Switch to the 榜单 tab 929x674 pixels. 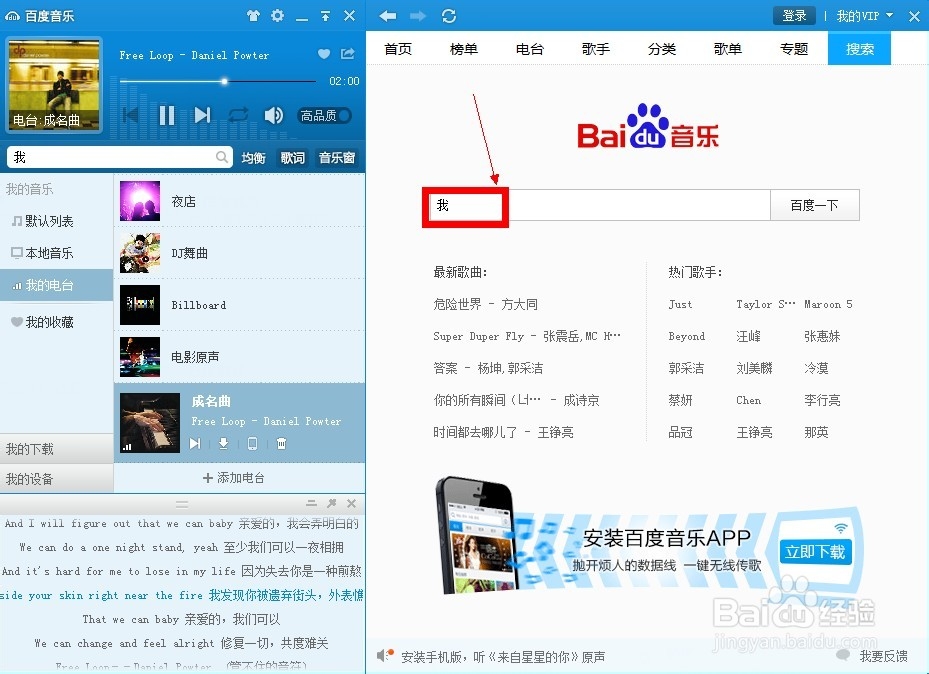[463, 49]
